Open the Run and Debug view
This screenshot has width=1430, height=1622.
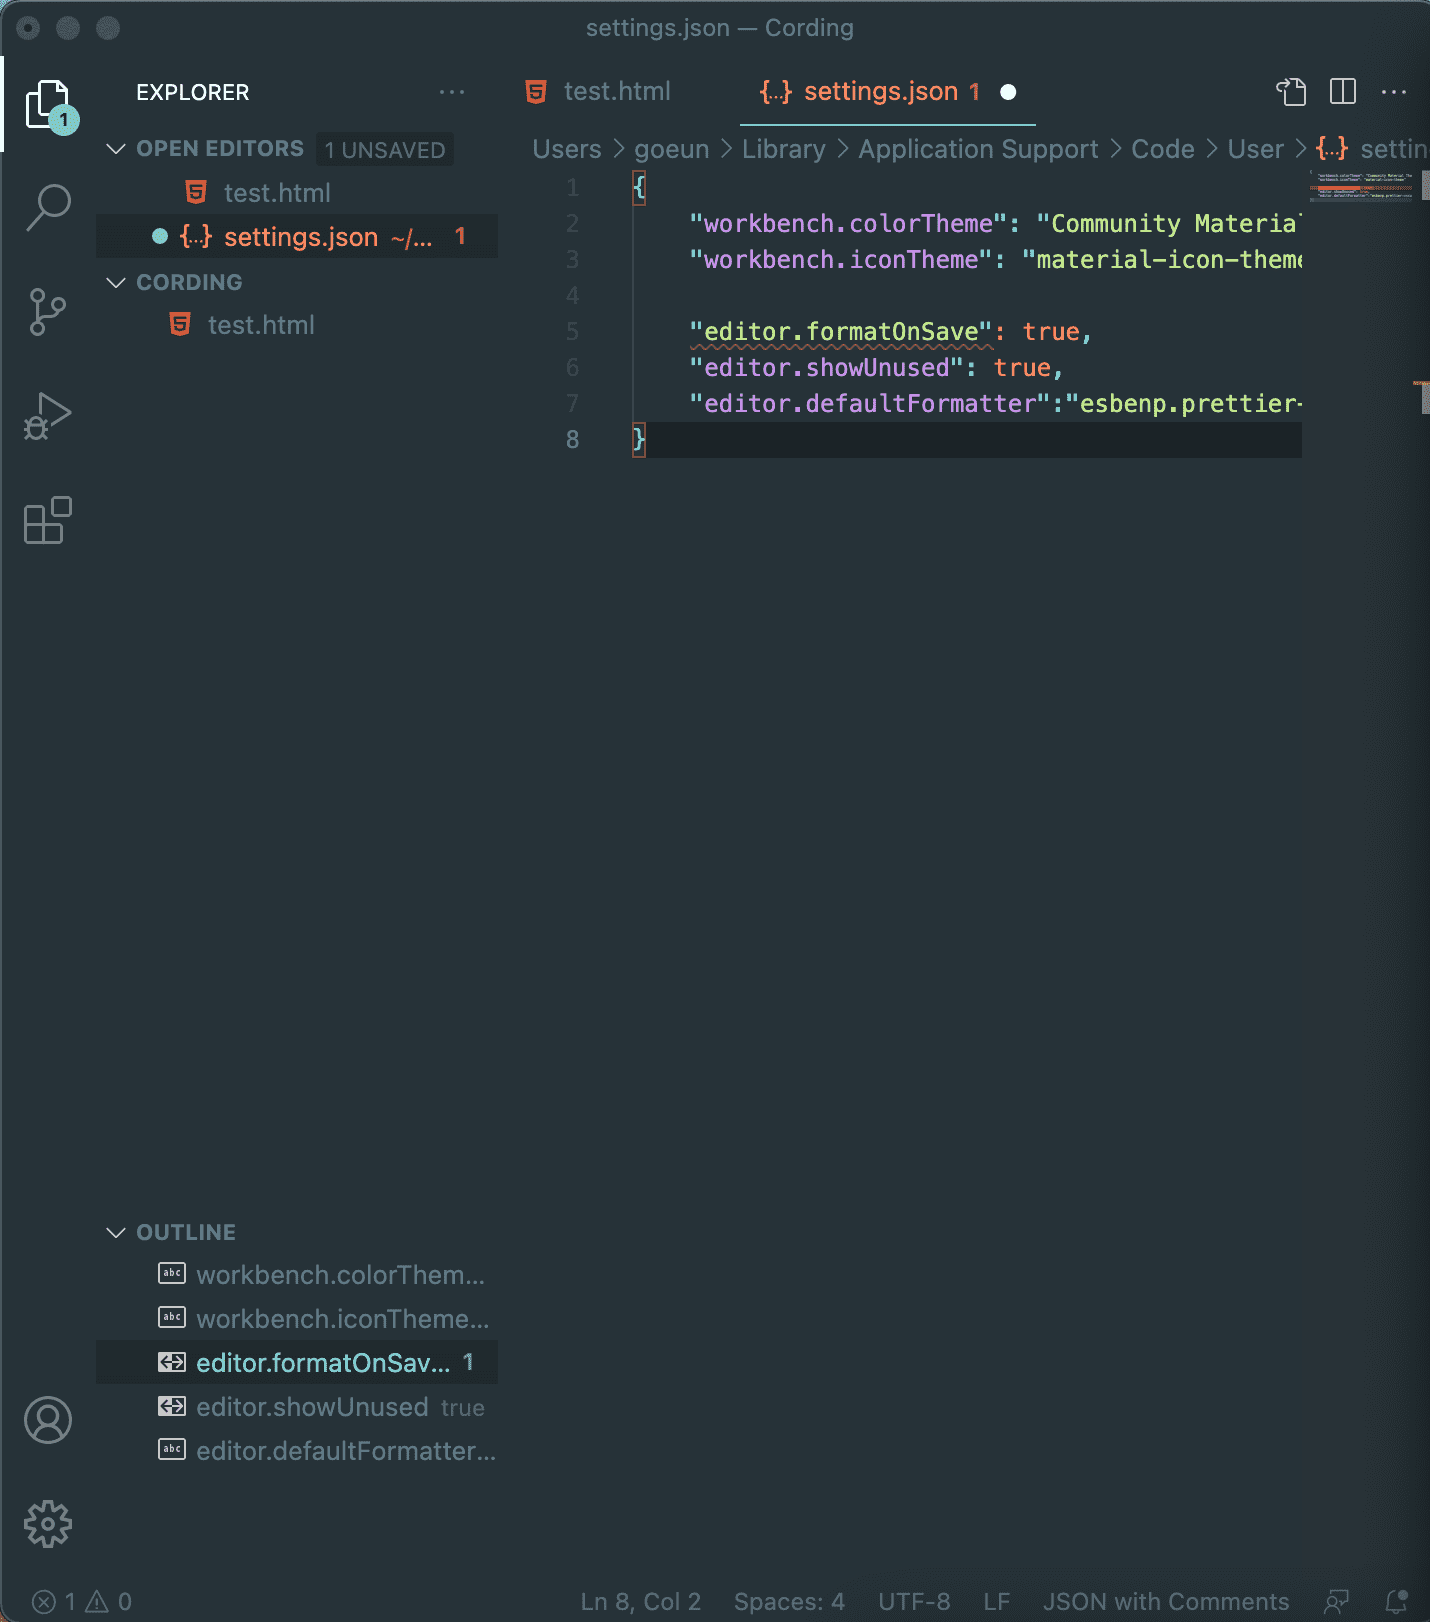click(48, 416)
